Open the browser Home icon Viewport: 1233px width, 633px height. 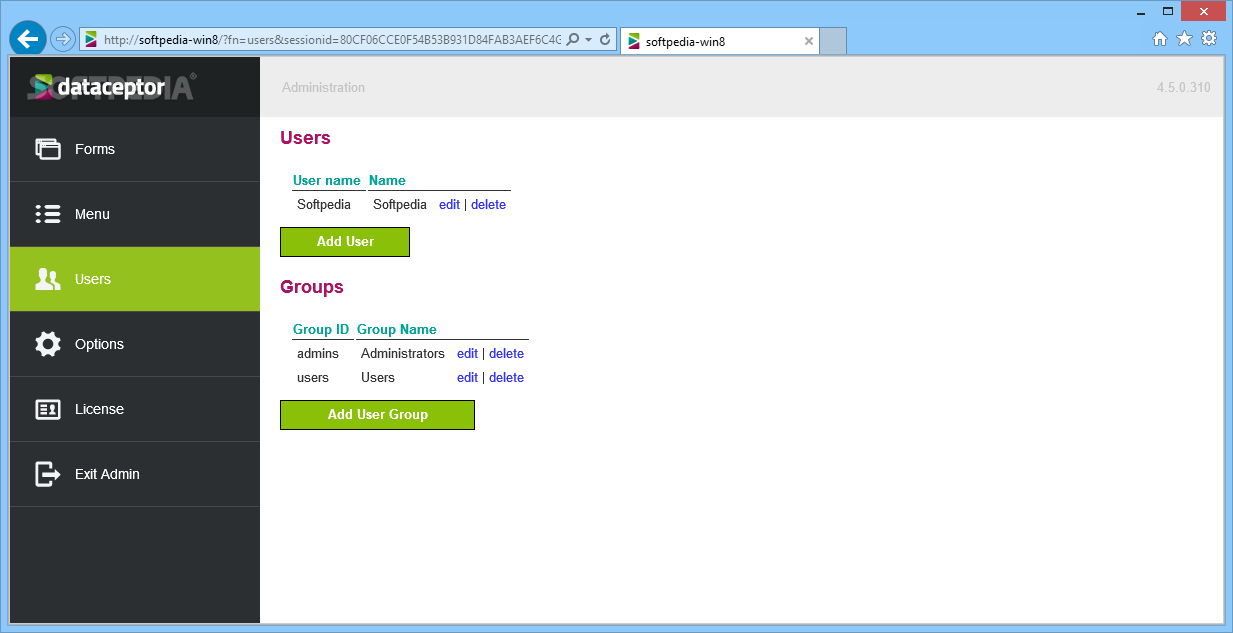[x=1160, y=39]
